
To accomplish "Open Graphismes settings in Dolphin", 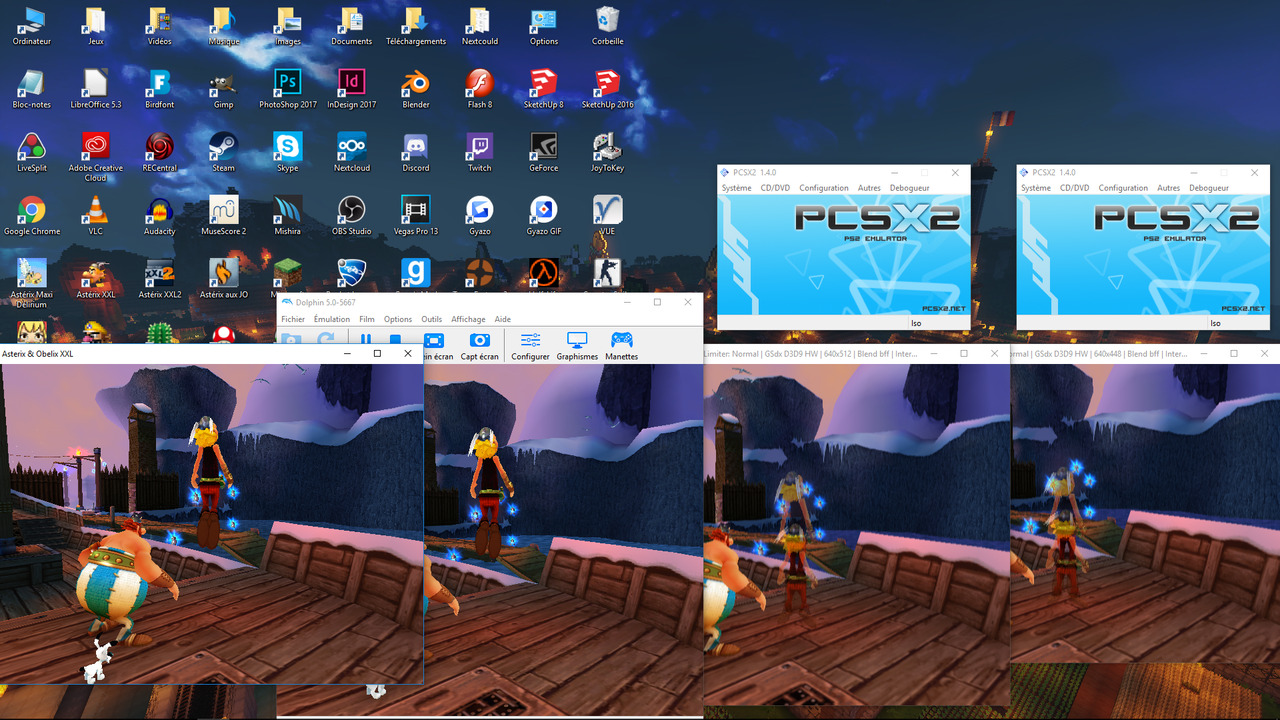I will click(577, 346).
